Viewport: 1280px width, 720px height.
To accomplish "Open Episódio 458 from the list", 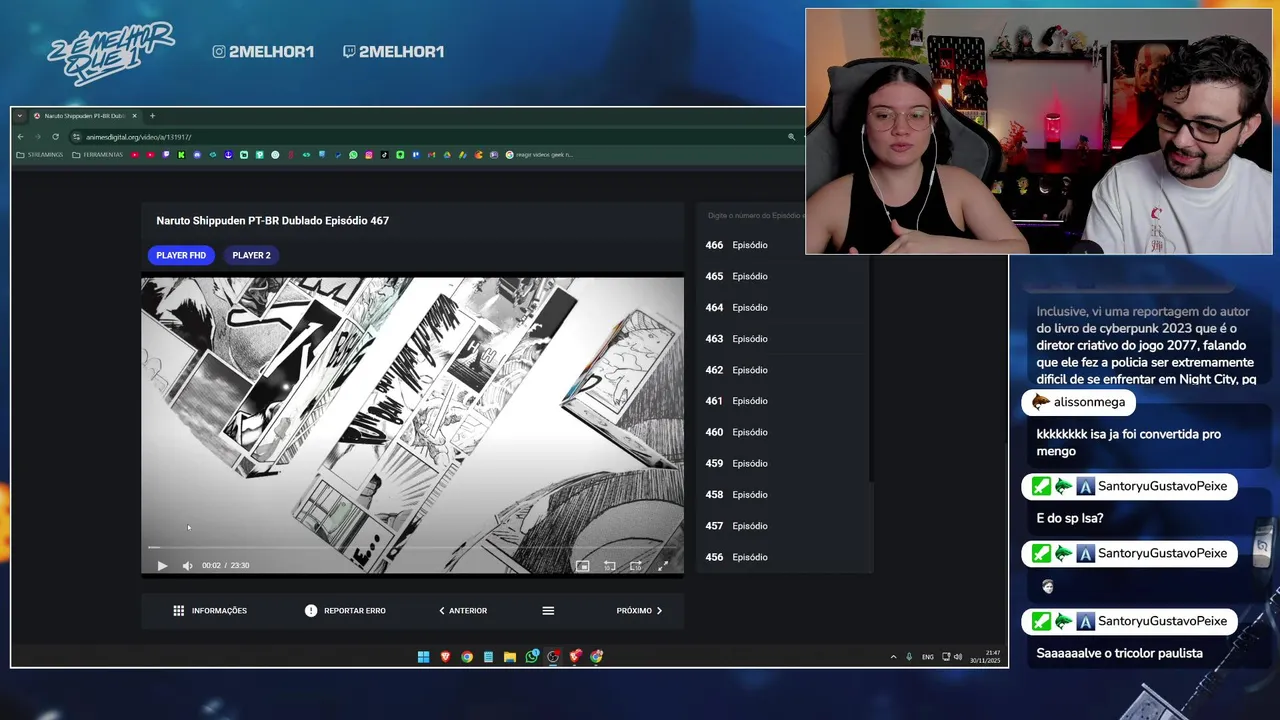I will 784,495.
